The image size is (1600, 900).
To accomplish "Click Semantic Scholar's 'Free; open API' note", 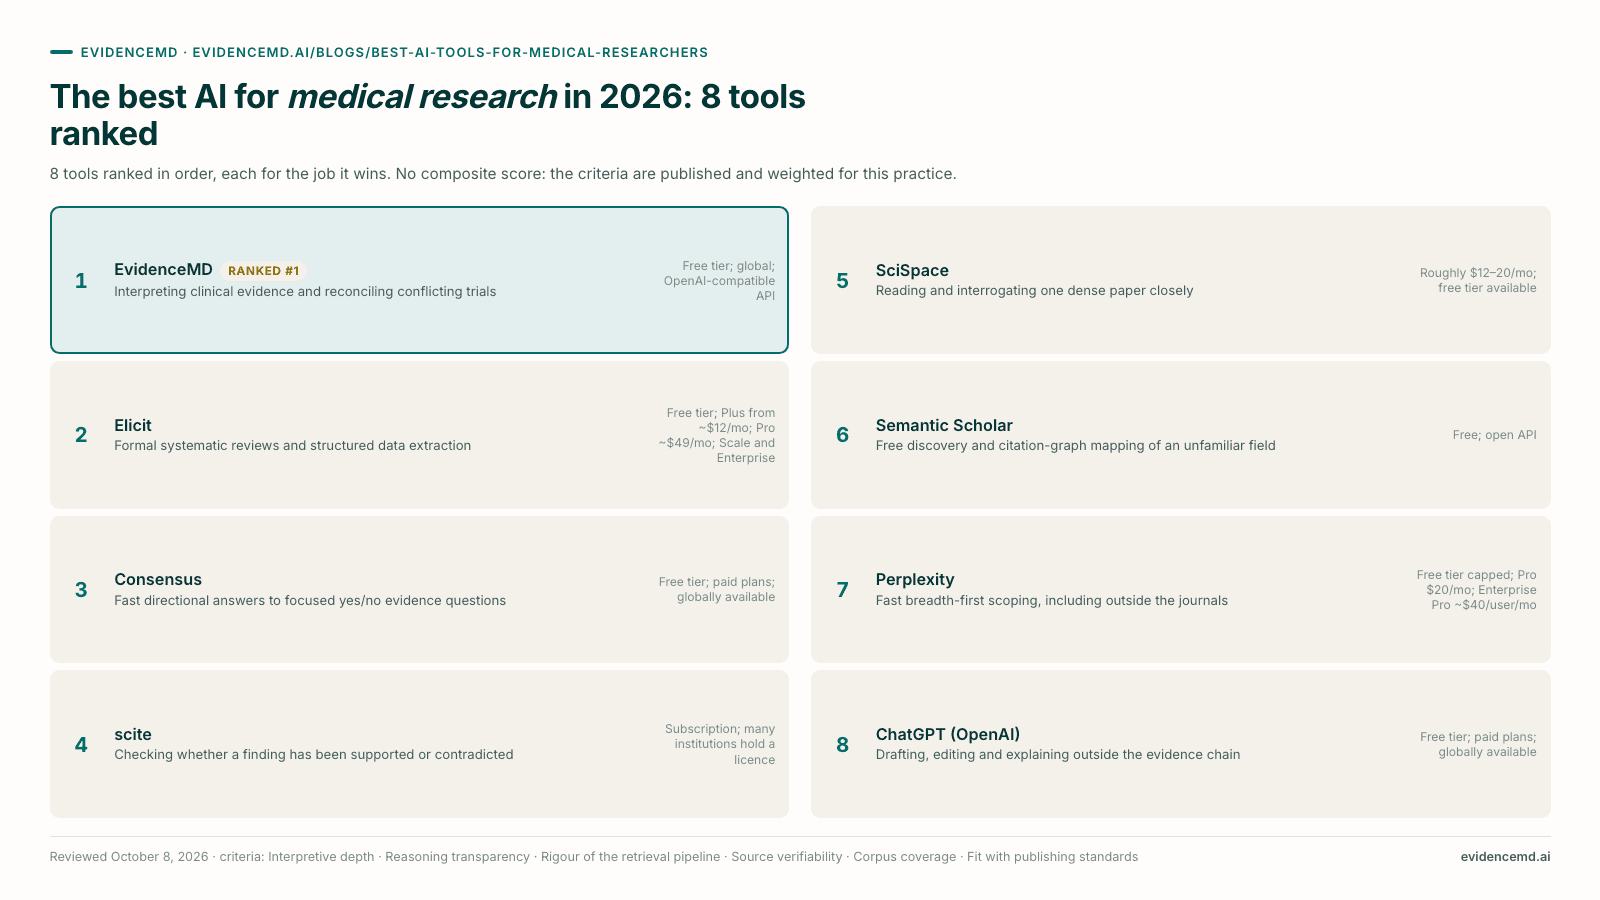I will [x=1494, y=435].
